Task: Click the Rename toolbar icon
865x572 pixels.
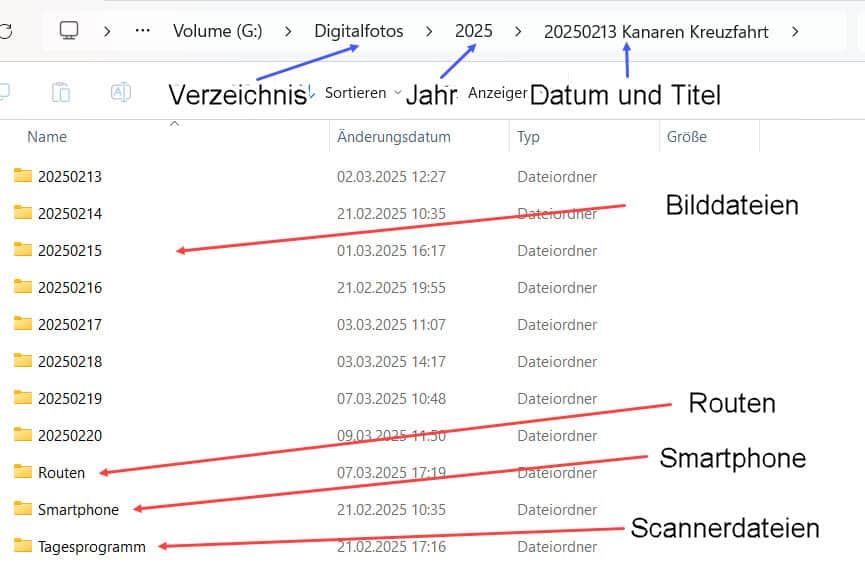Action: tap(121, 92)
